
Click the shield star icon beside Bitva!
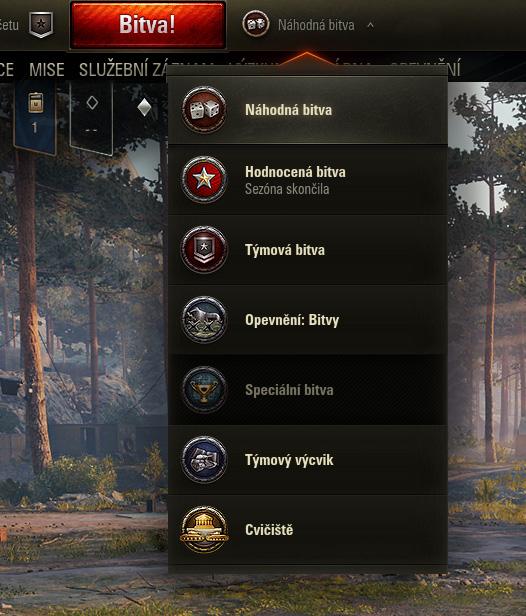tap(41, 24)
